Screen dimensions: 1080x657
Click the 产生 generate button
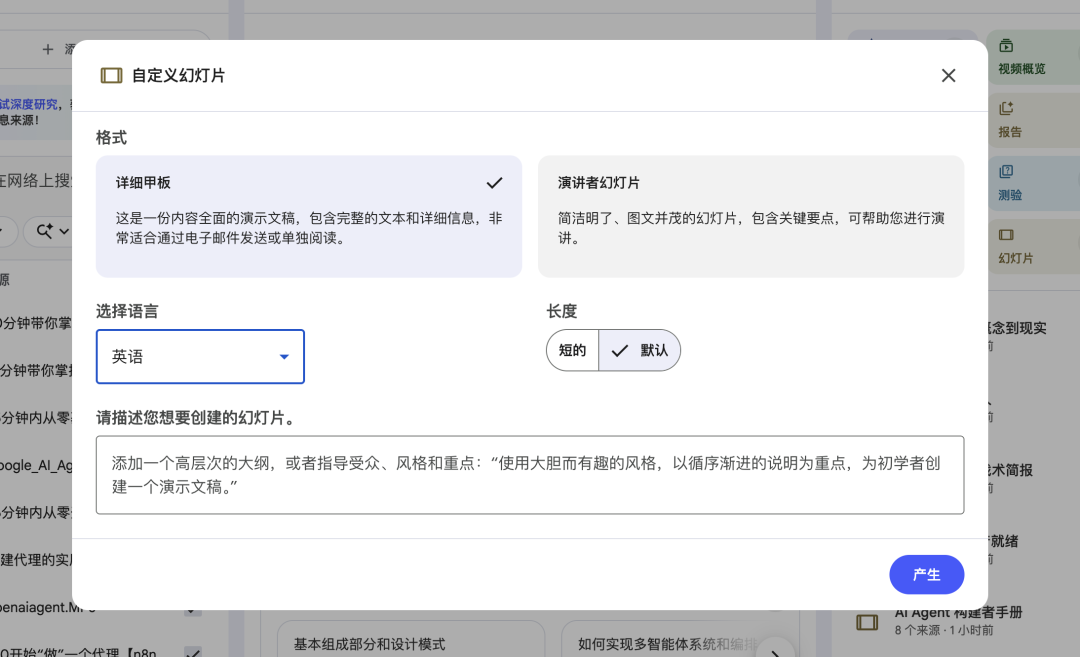coord(926,574)
